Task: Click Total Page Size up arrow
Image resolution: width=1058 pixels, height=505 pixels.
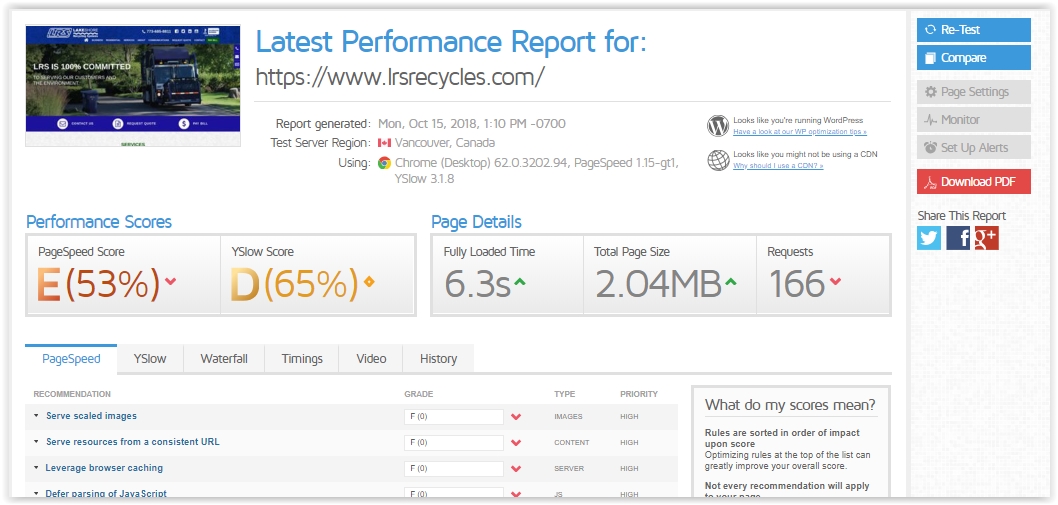Action: point(731,282)
